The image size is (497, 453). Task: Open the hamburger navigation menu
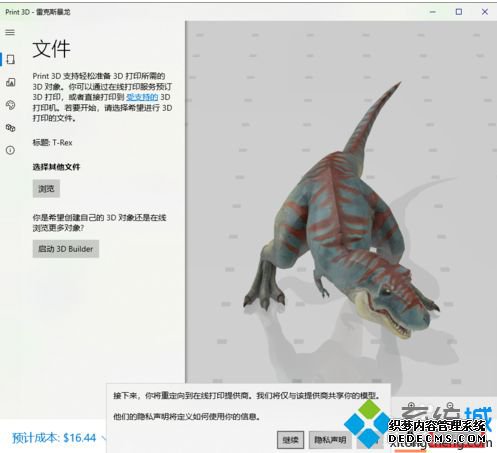[x=10, y=32]
